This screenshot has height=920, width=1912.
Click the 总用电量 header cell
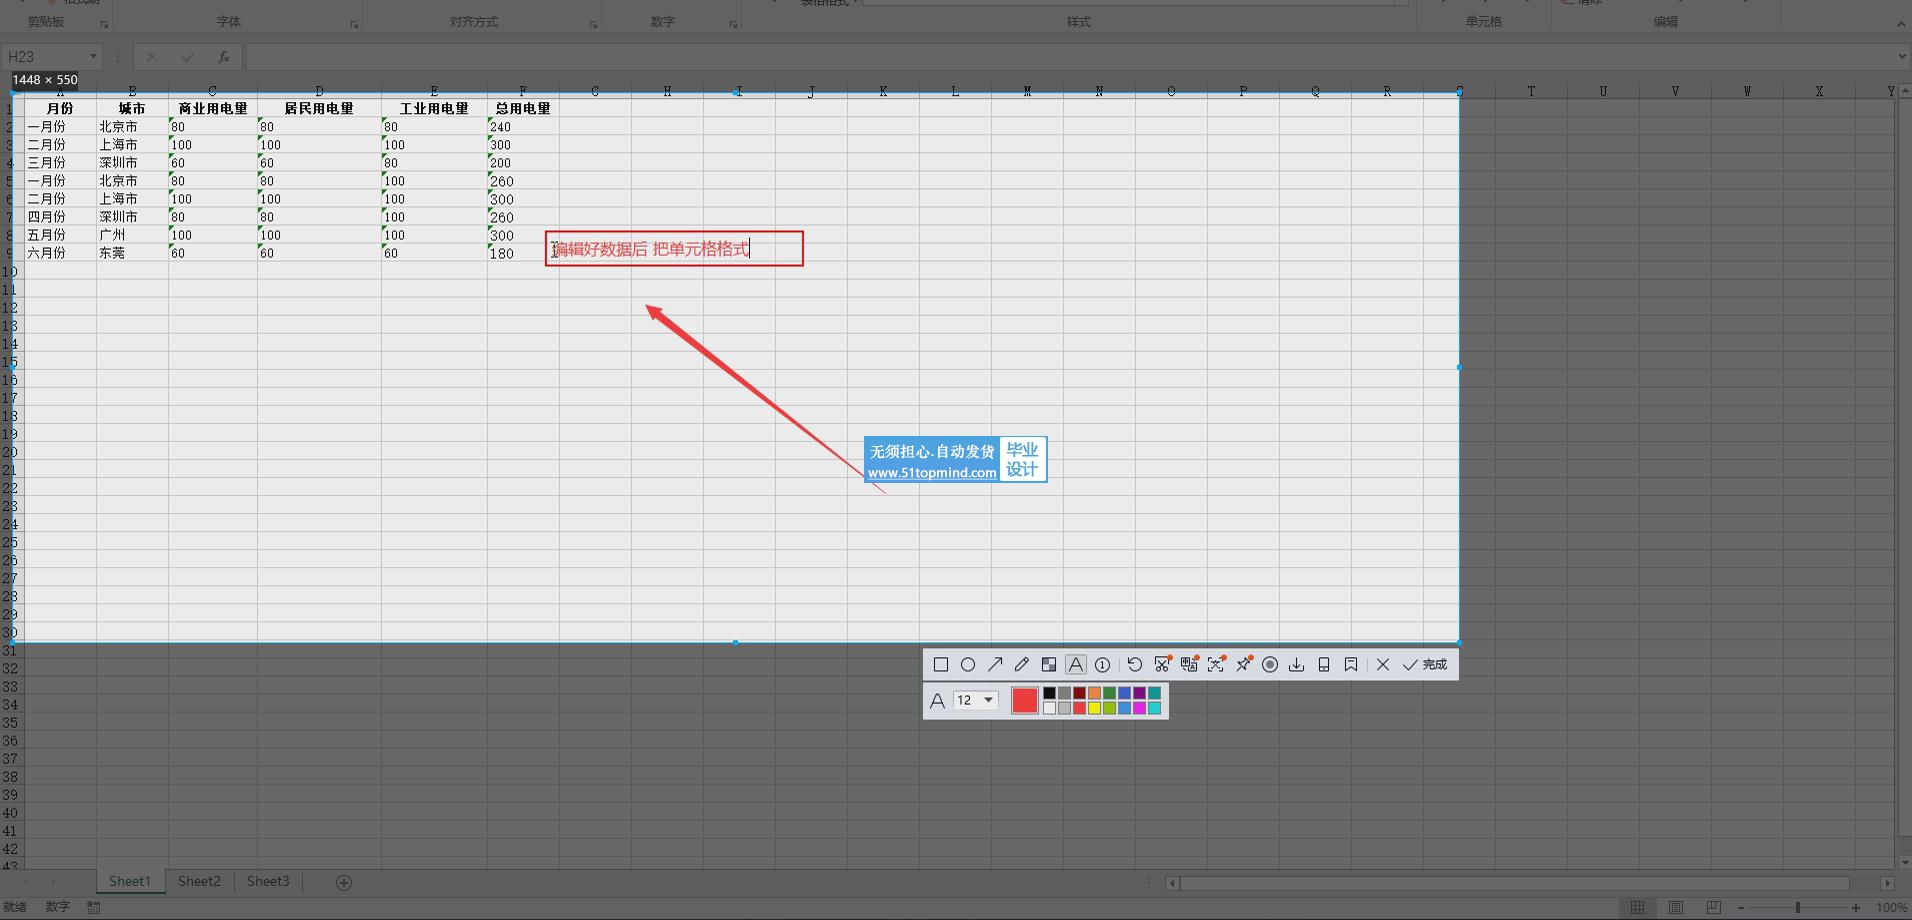[x=523, y=108]
